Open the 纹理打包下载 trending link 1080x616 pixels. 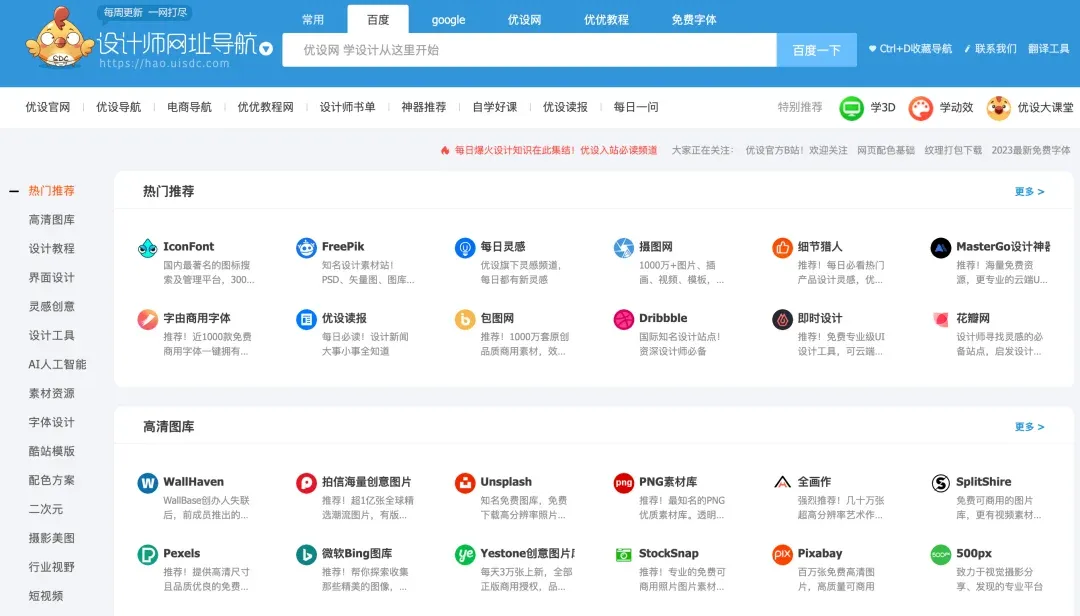(x=953, y=150)
